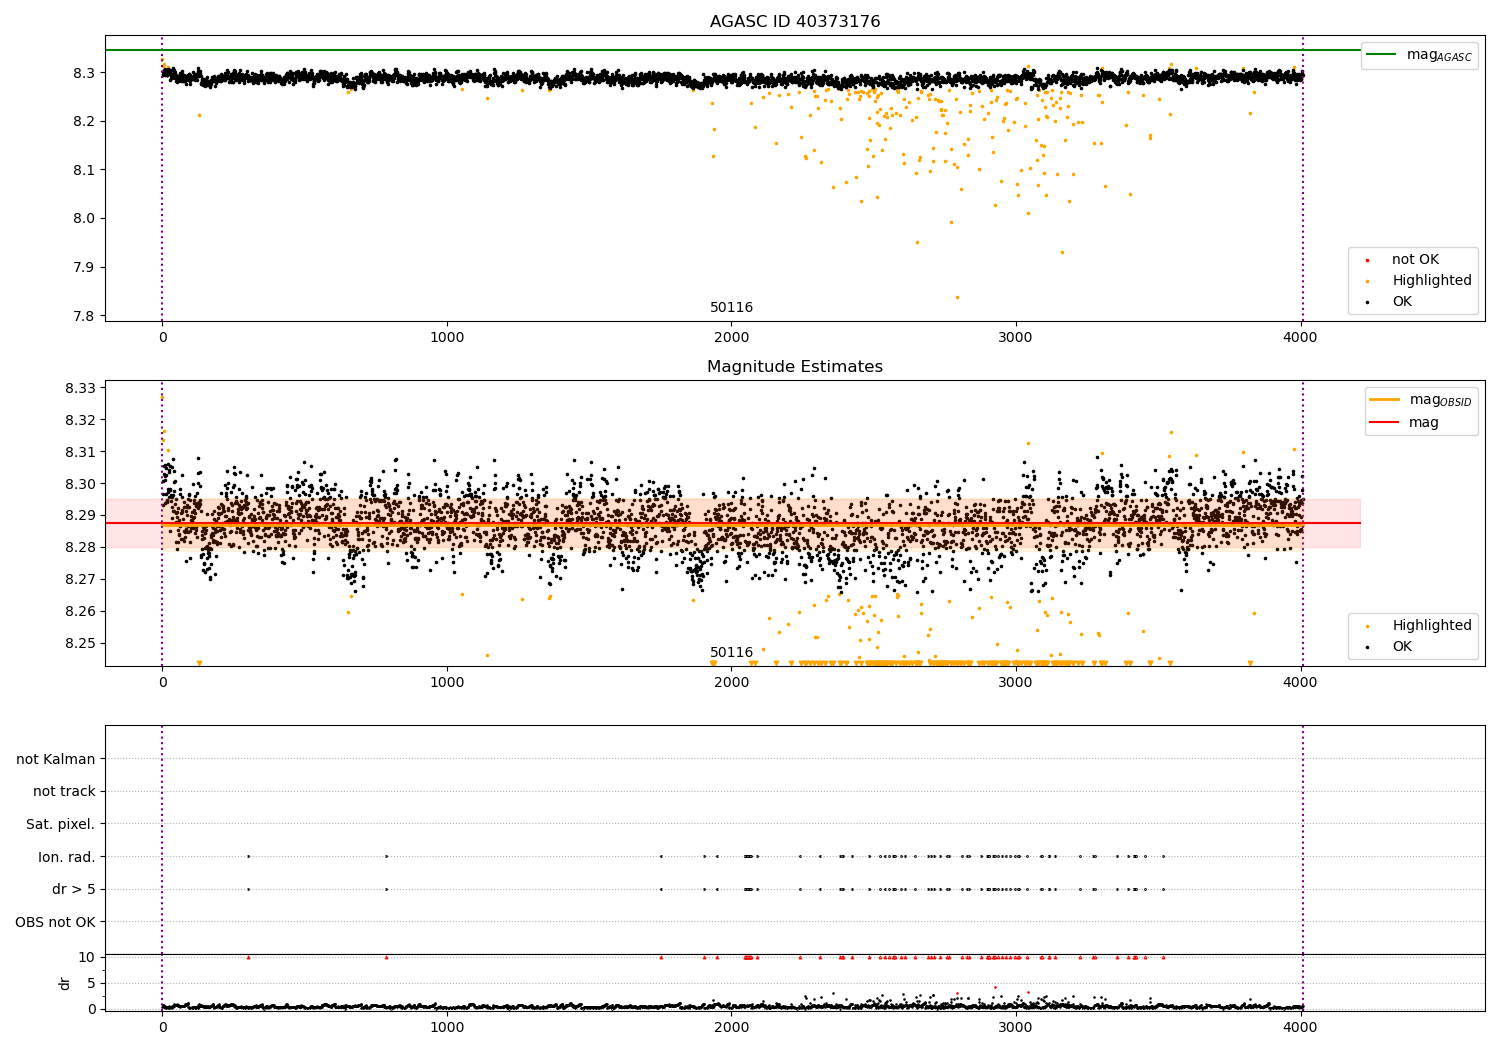Click the '2000' x tick under the top plot
The image size is (1500, 1050).
click(x=731, y=337)
